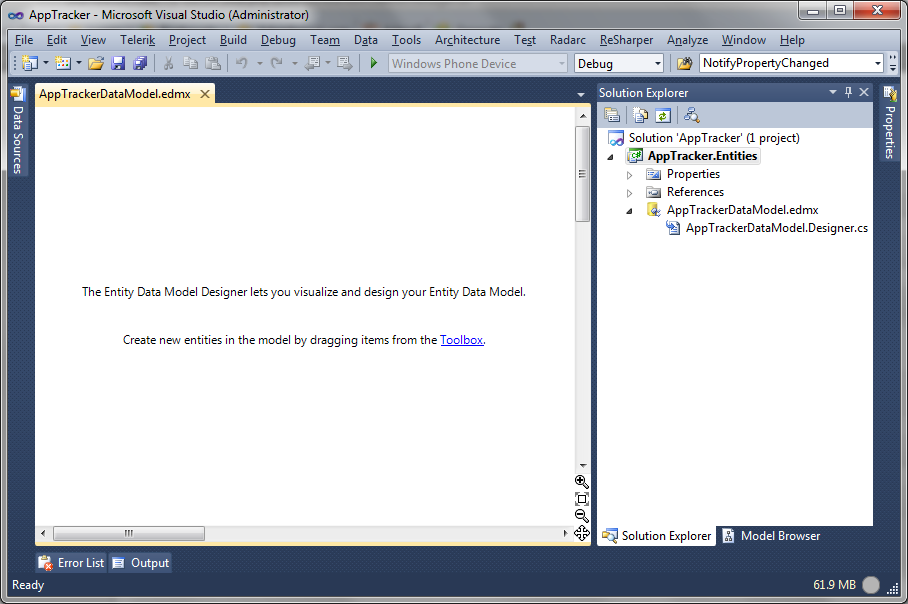Screen dimensions: 908x604
Task: Select the AppTrackerDataModel.edmx document tab
Action: click(115, 94)
